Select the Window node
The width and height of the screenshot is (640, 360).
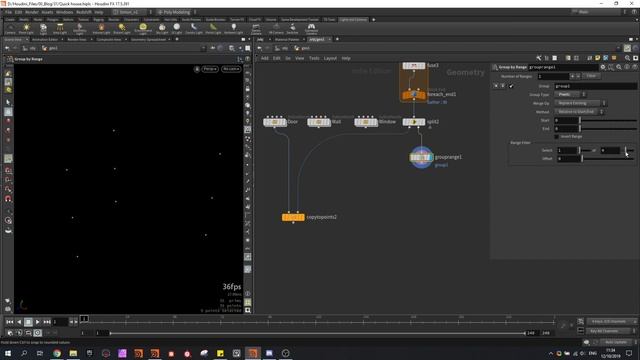tap(366, 122)
